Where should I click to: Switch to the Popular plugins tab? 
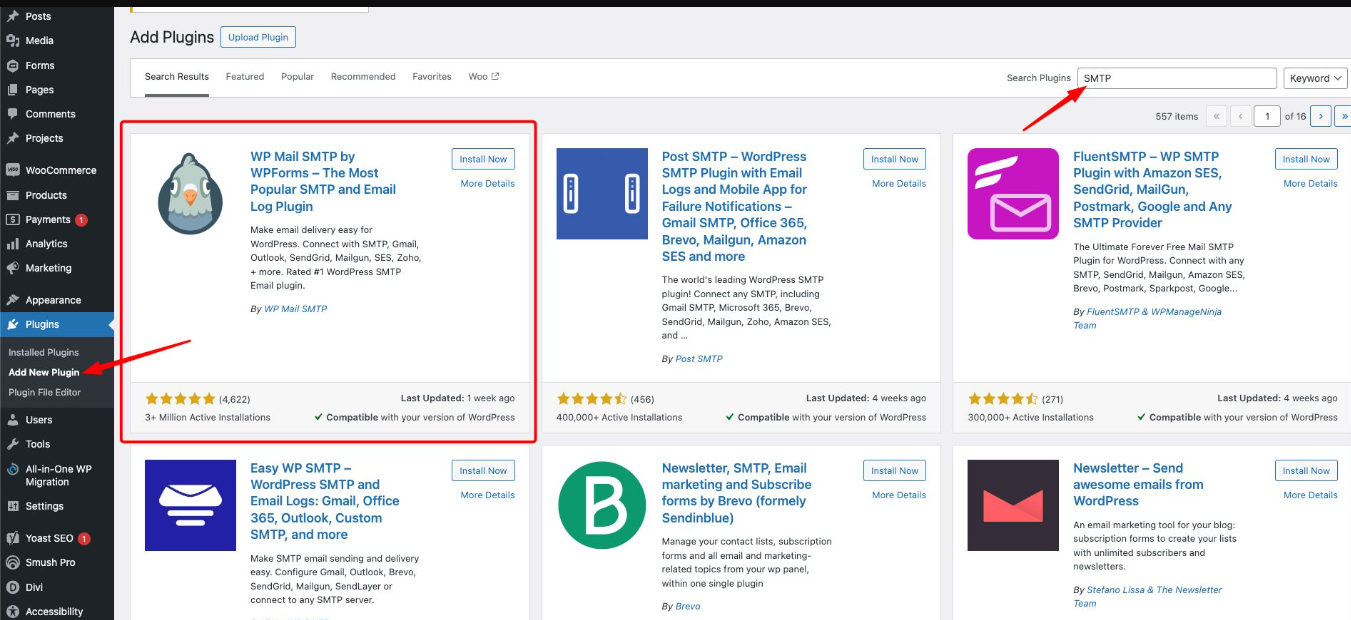point(295,75)
